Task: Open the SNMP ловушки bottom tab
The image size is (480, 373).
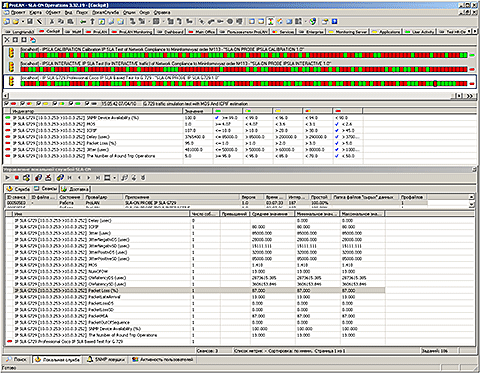Action: click(x=106, y=360)
